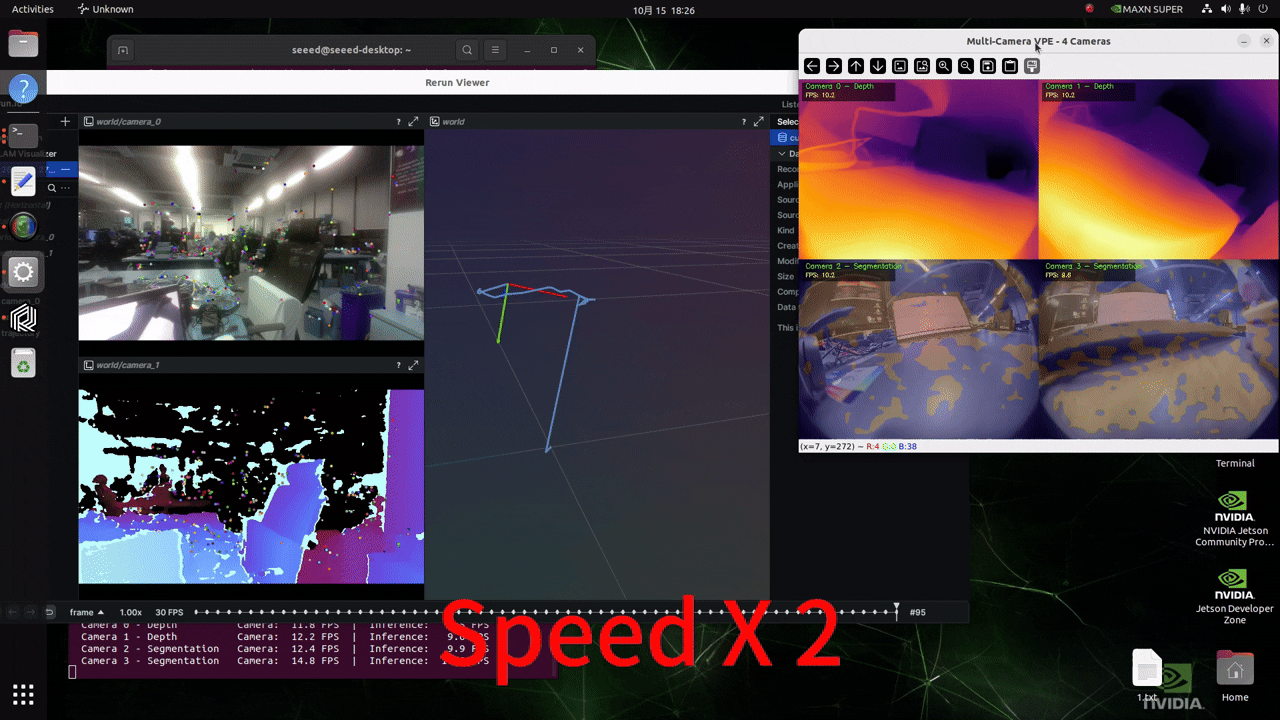The image size is (1280, 720).
Task: Click the save image floppy icon
Action: point(988,66)
